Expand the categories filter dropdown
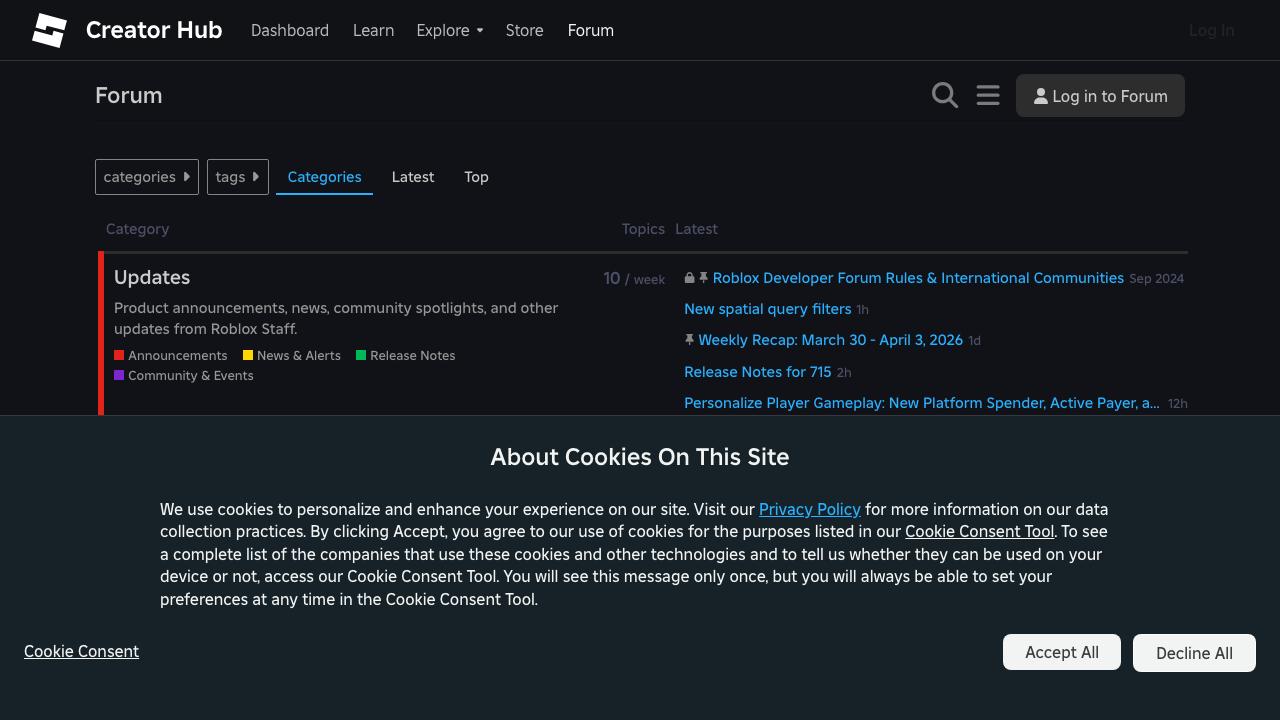Image resolution: width=1280 pixels, height=720 pixels. point(147,177)
